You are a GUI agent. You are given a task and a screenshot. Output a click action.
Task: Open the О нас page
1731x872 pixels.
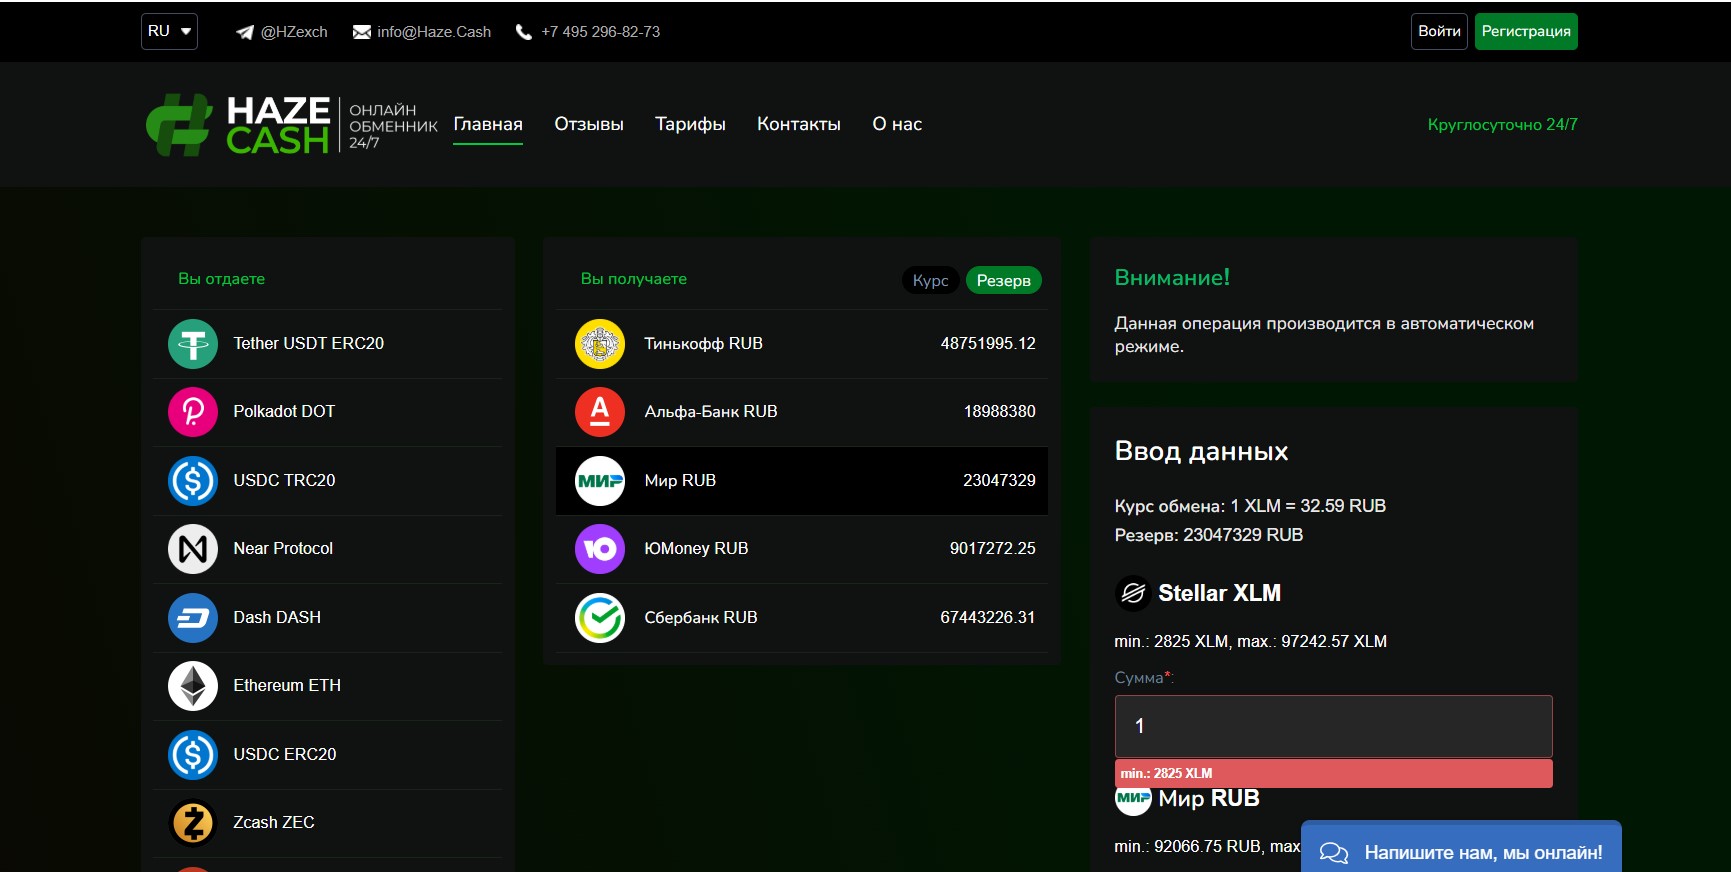(x=897, y=125)
